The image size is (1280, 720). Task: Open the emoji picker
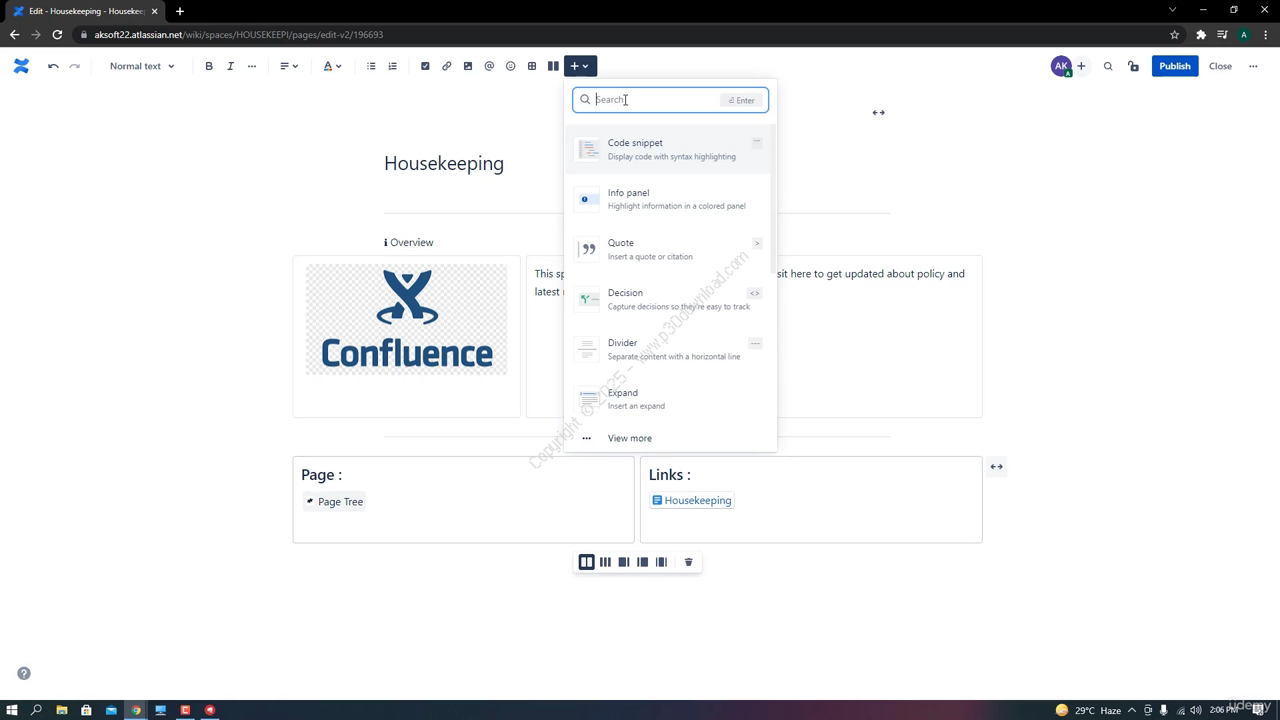click(x=510, y=66)
